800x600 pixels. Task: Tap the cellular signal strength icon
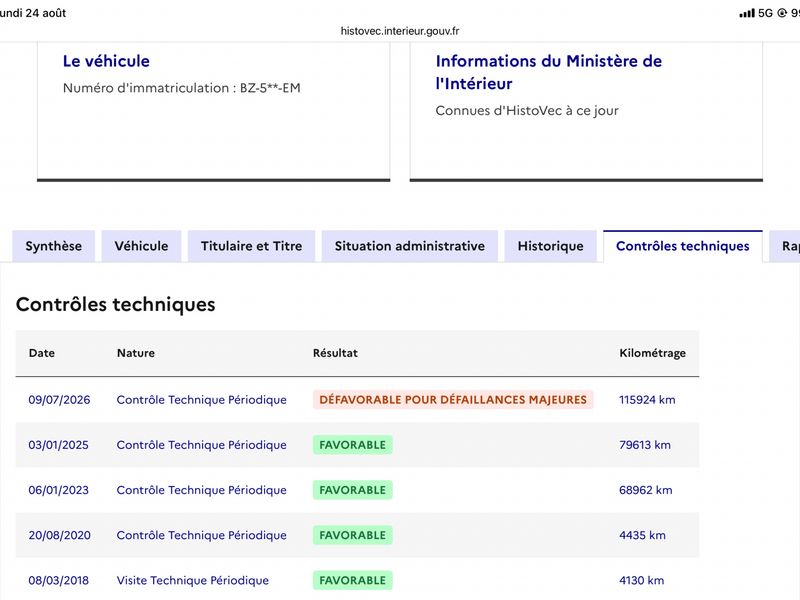click(747, 13)
